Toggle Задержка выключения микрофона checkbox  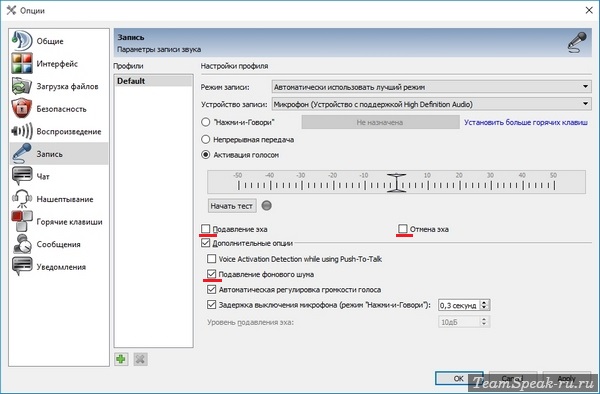pyautogui.click(x=211, y=305)
